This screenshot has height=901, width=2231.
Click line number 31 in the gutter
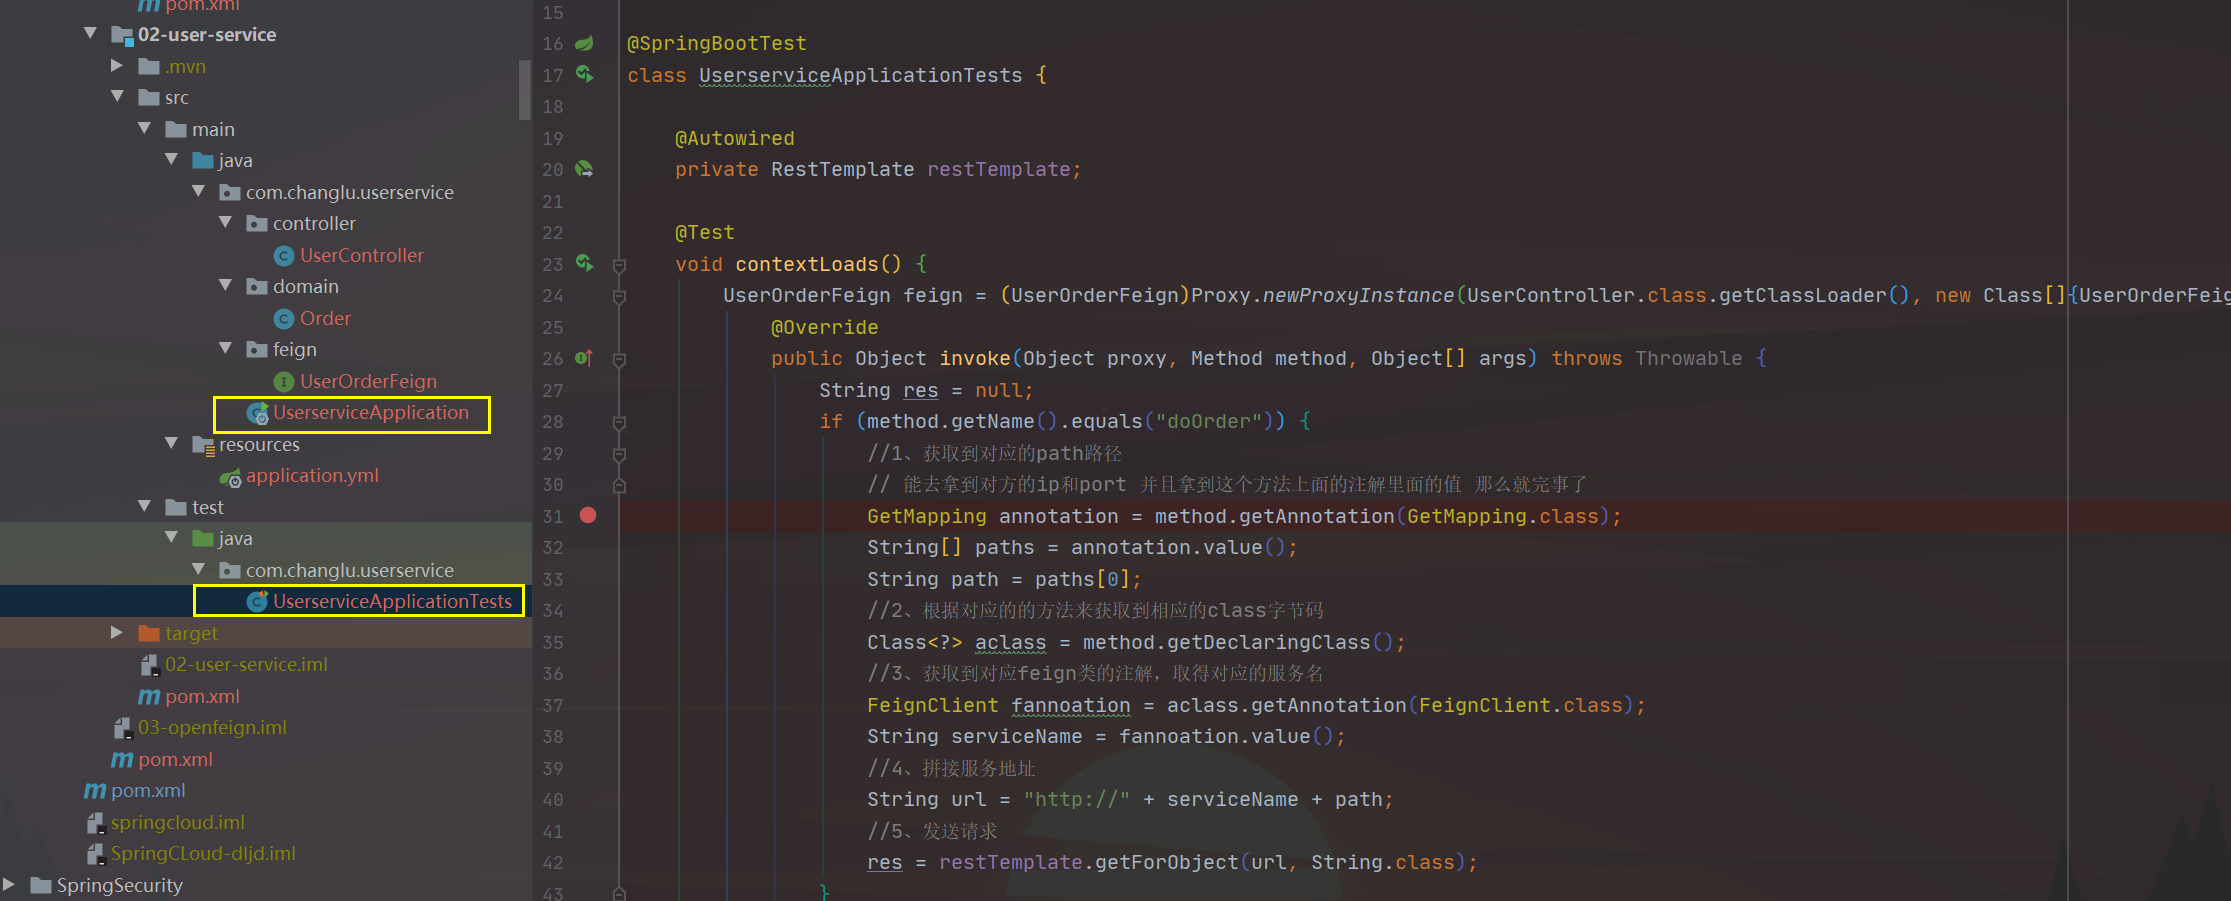(553, 517)
